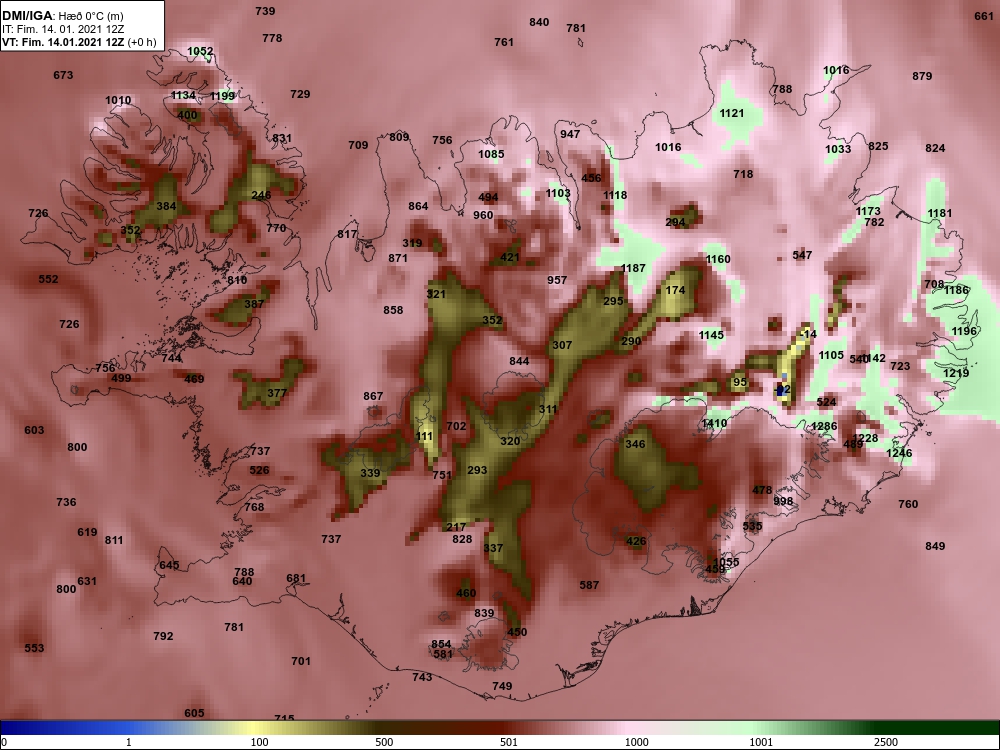Click the map value '729'
The width and height of the screenshot is (1000, 750).
click(300, 94)
